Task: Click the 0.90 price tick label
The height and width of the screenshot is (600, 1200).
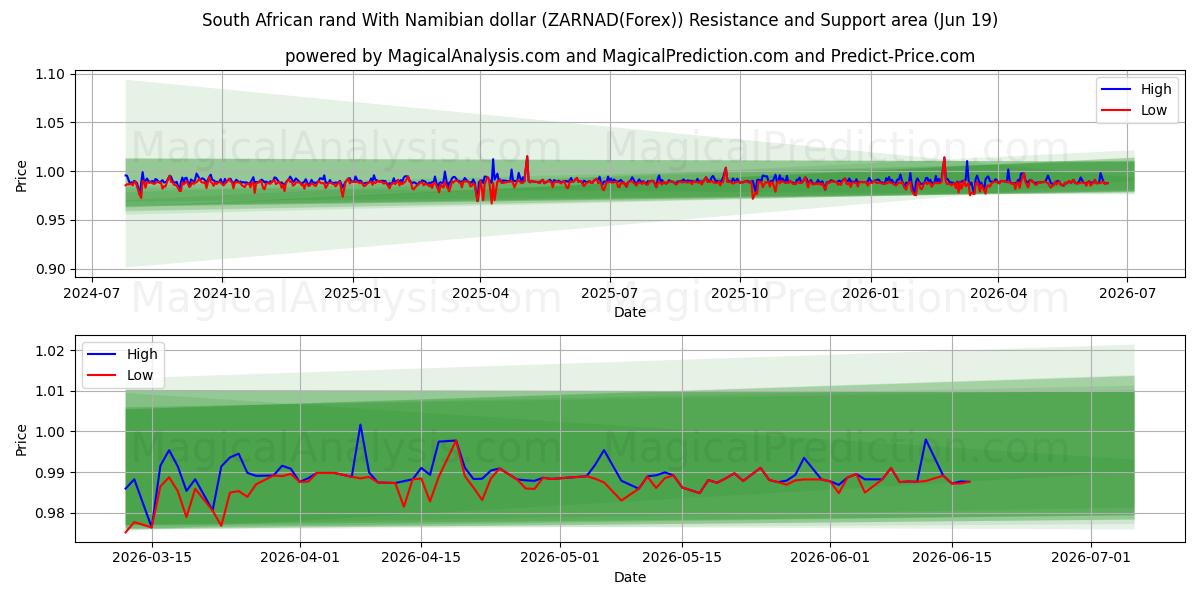Action: coord(50,269)
